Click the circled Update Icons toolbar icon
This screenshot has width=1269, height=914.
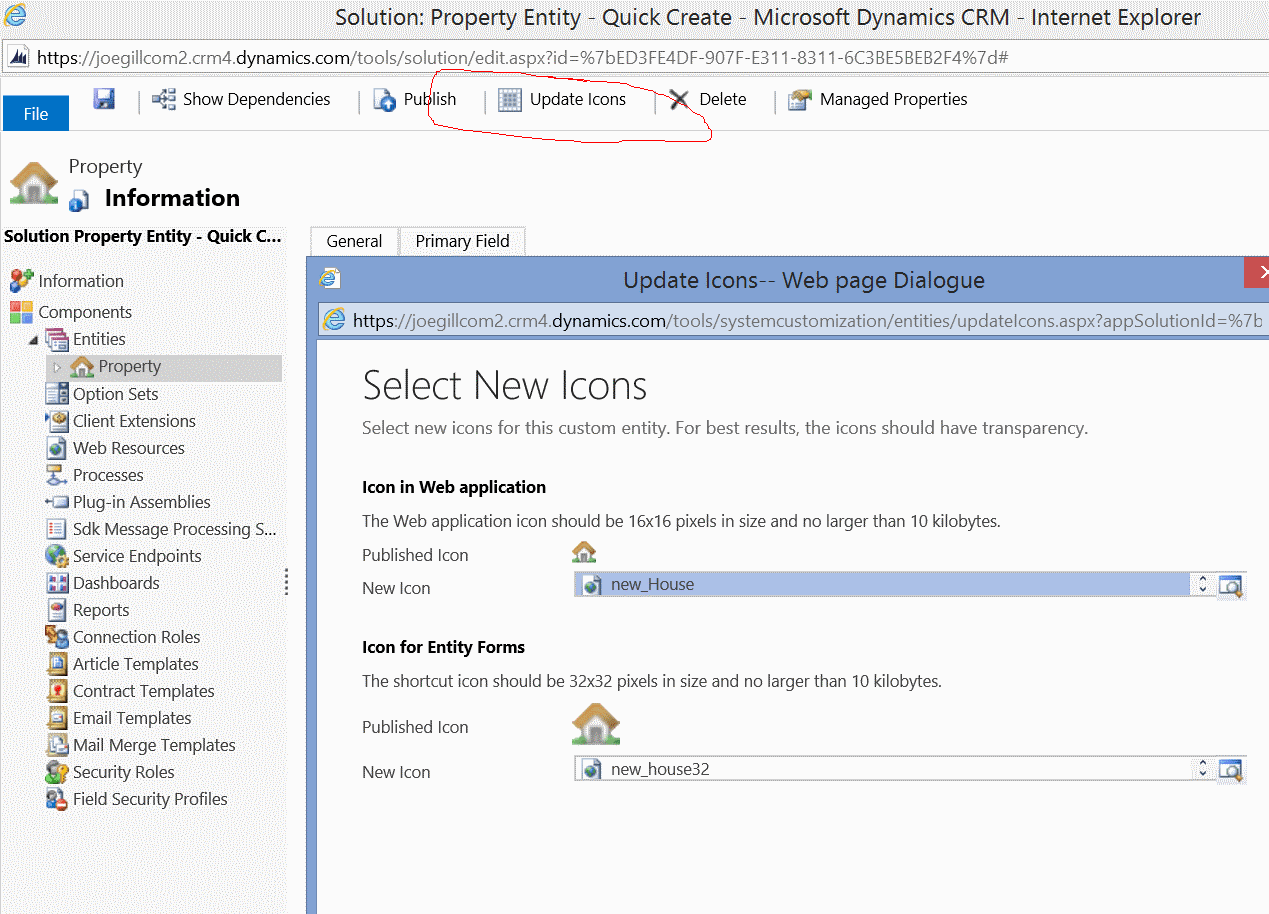510,99
